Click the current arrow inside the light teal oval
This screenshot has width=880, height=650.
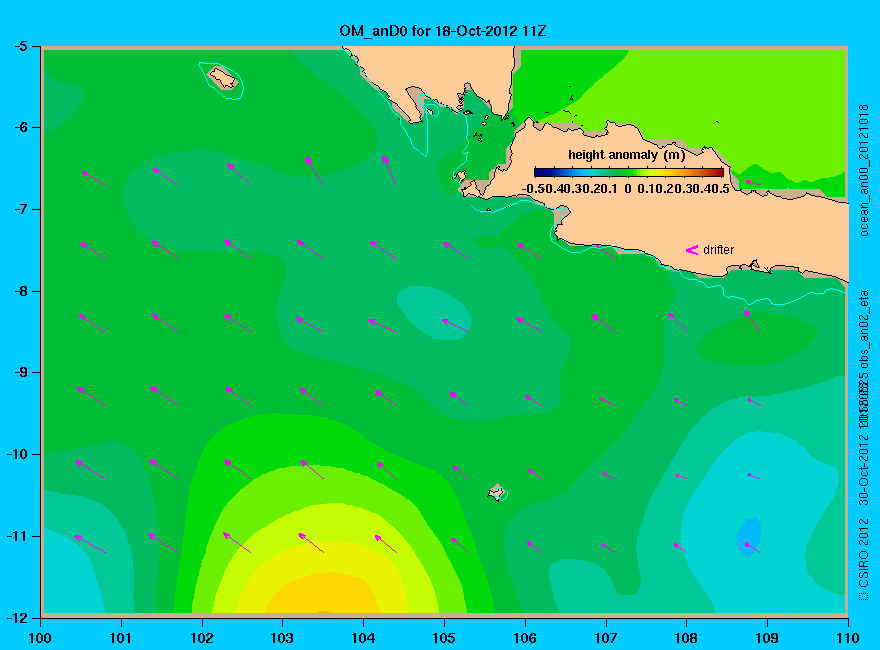[455, 326]
